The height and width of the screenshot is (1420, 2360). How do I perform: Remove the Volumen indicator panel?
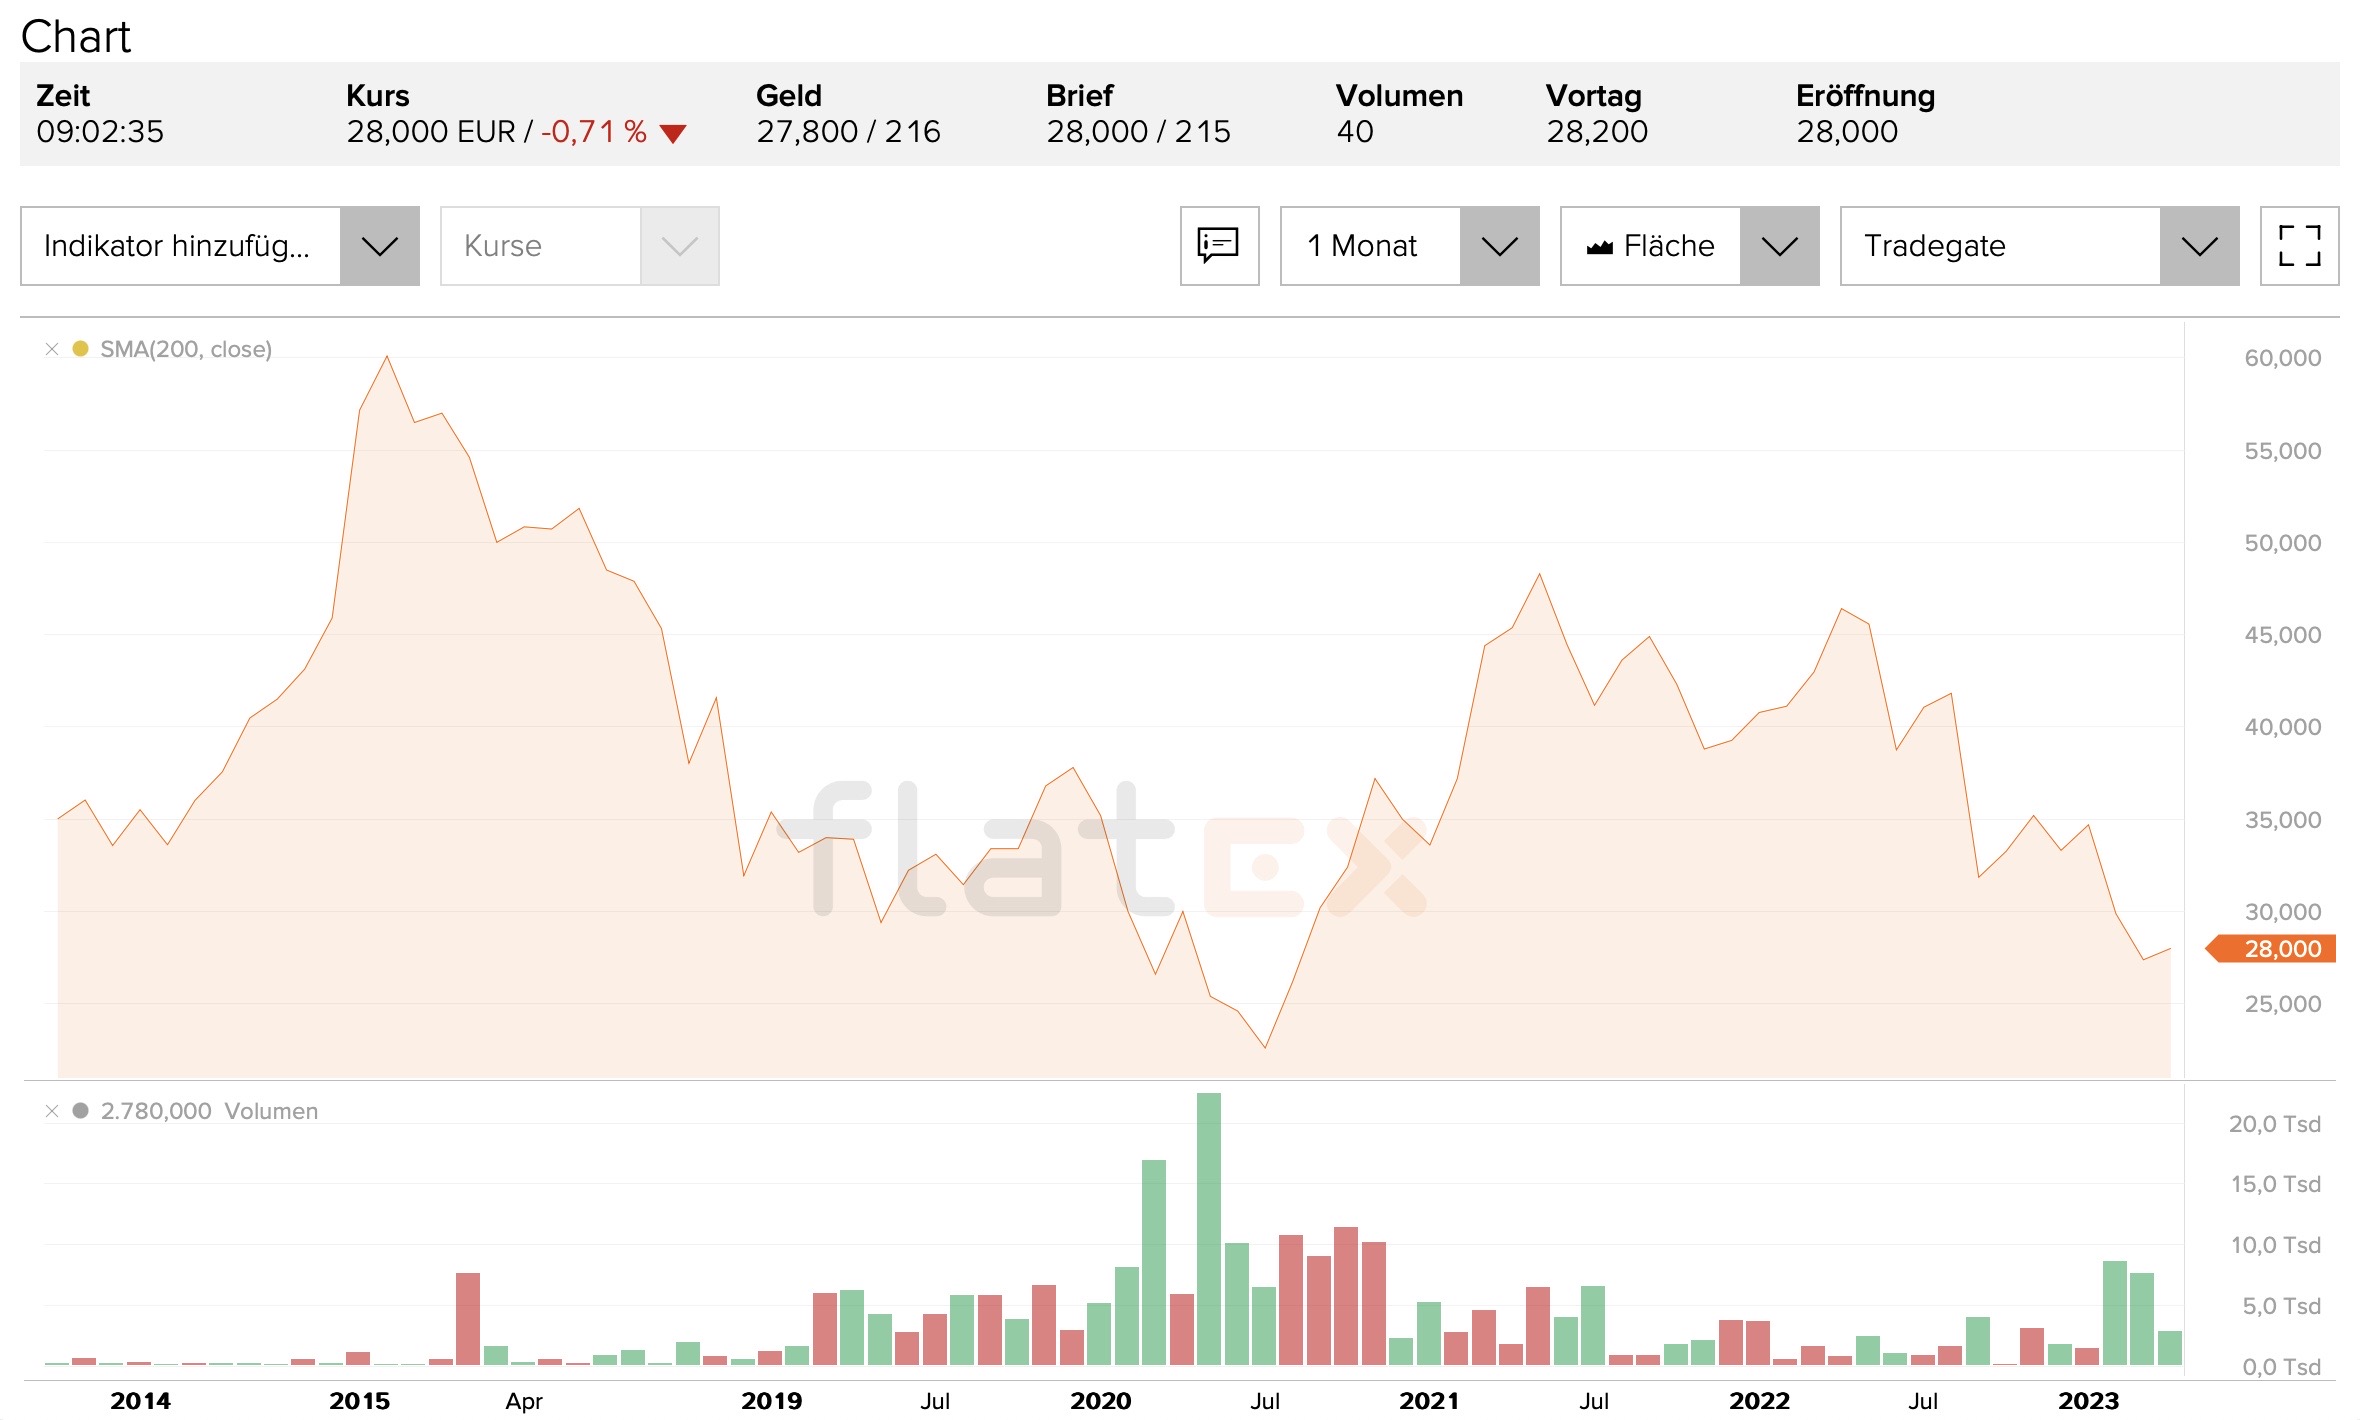pyautogui.click(x=52, y=1111)
